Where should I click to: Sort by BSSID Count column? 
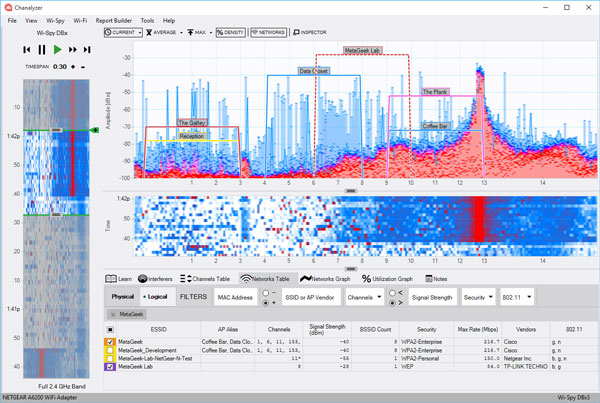[375, 330]
